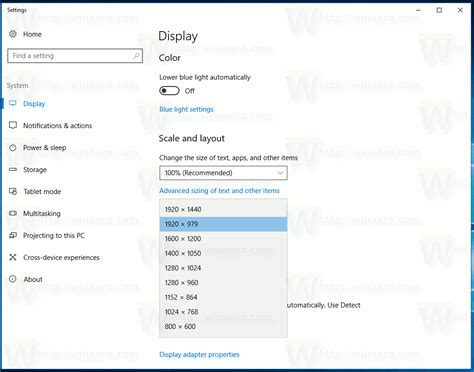Click the Power & sleep icon
474x372 pixels.
[13, 147]
